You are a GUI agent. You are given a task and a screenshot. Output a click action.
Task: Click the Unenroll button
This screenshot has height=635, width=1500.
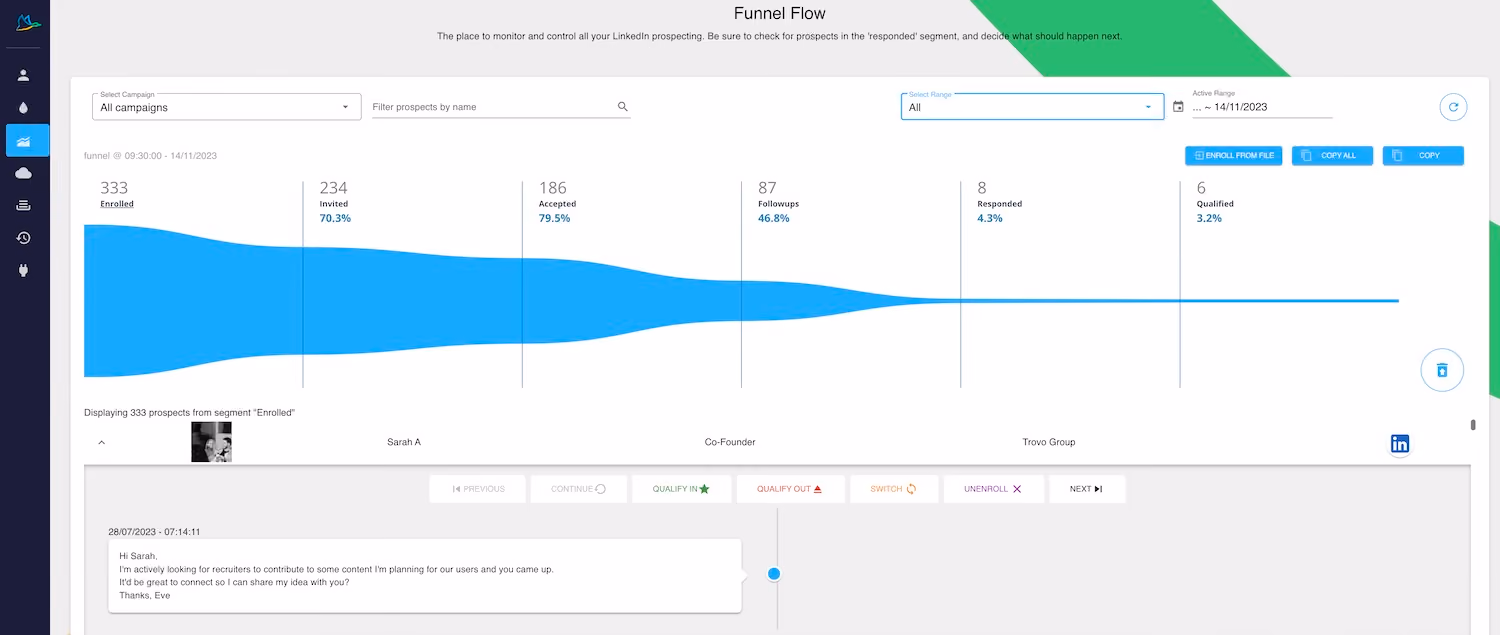click(x=993, y=489)
